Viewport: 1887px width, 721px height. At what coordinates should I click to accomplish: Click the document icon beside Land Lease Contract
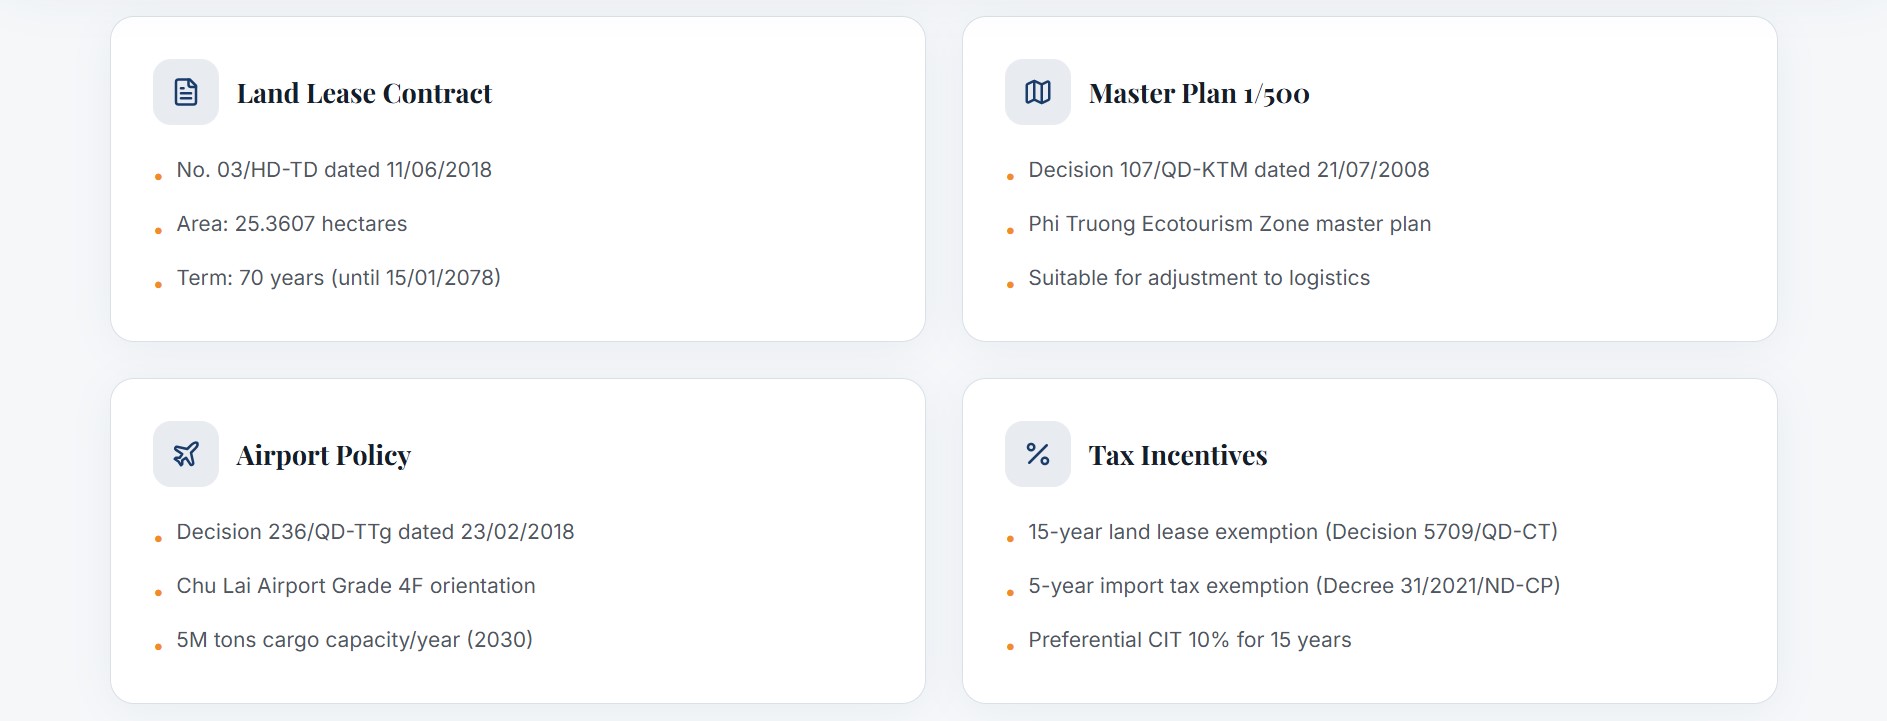[x=186, y=92]
